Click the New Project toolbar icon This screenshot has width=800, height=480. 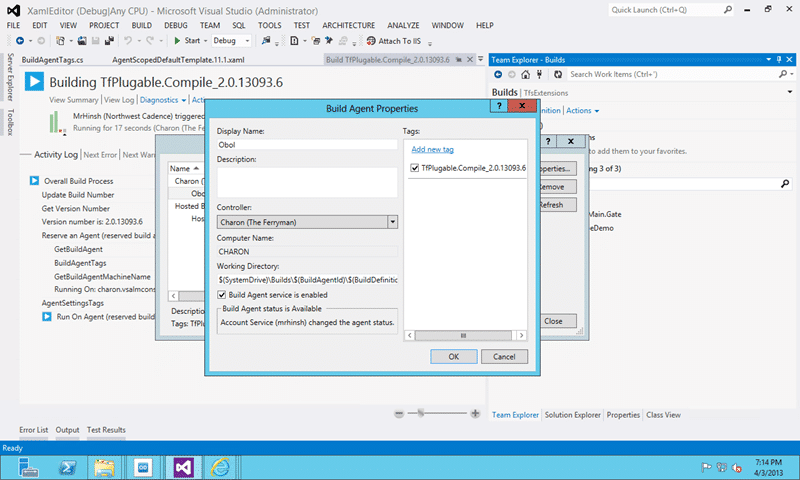(60, 41)
